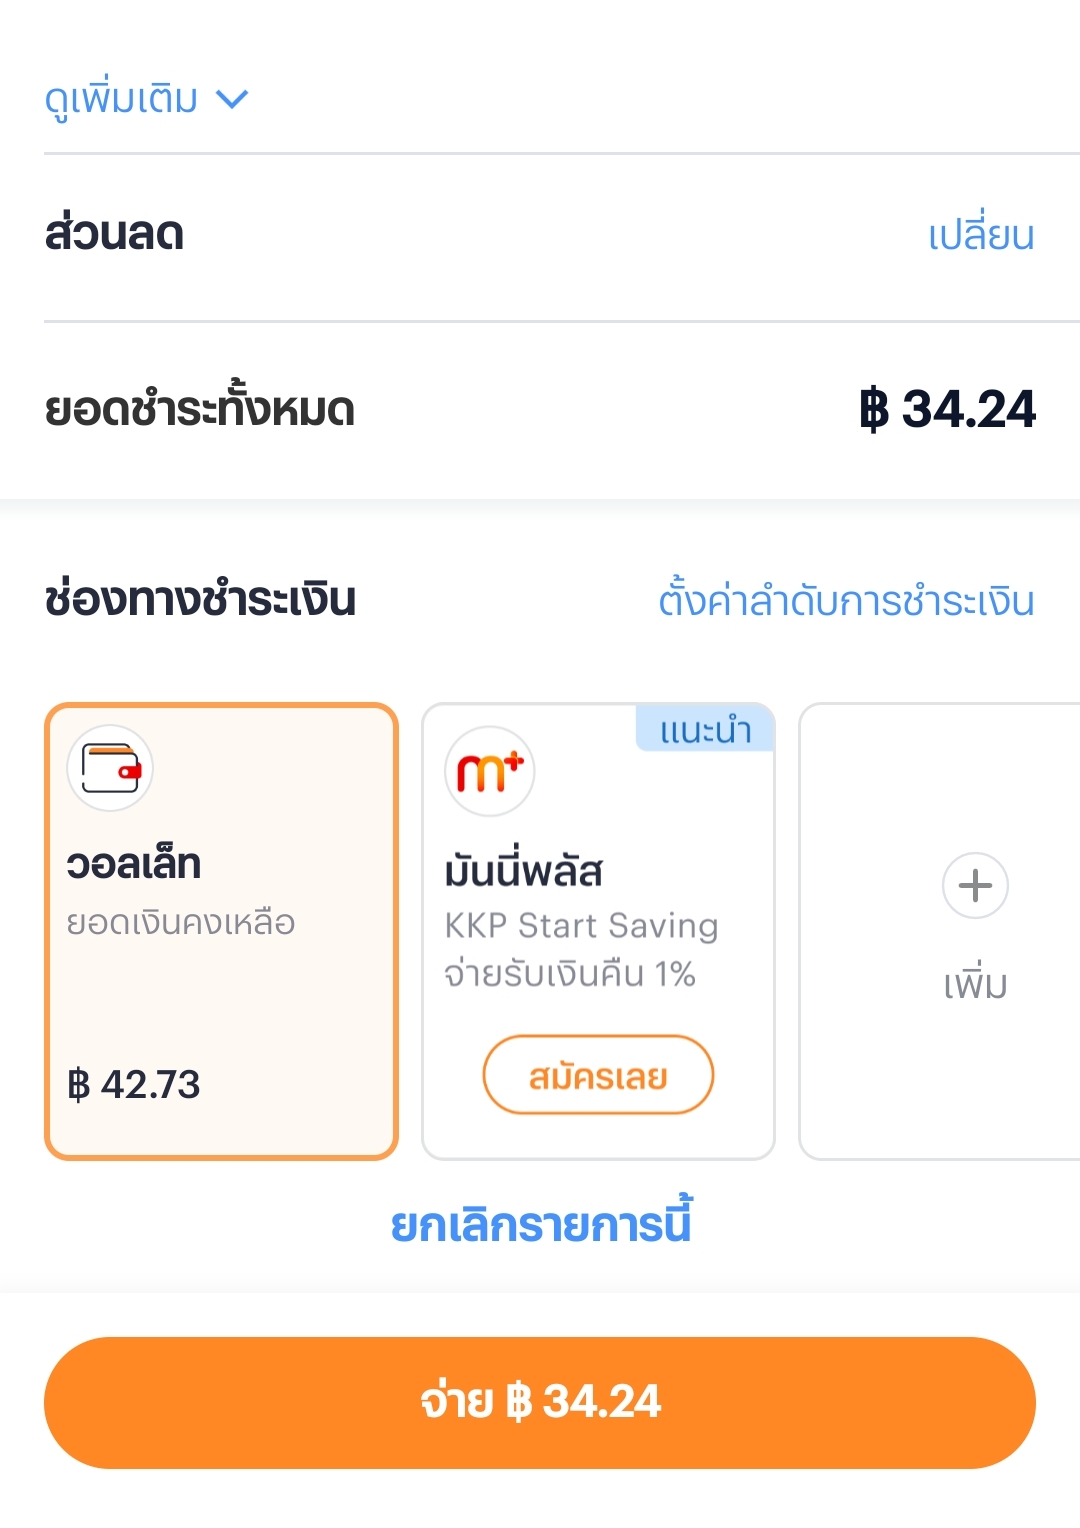Choose the มันนี่พลัส payment option title

[x=524, y=871]
